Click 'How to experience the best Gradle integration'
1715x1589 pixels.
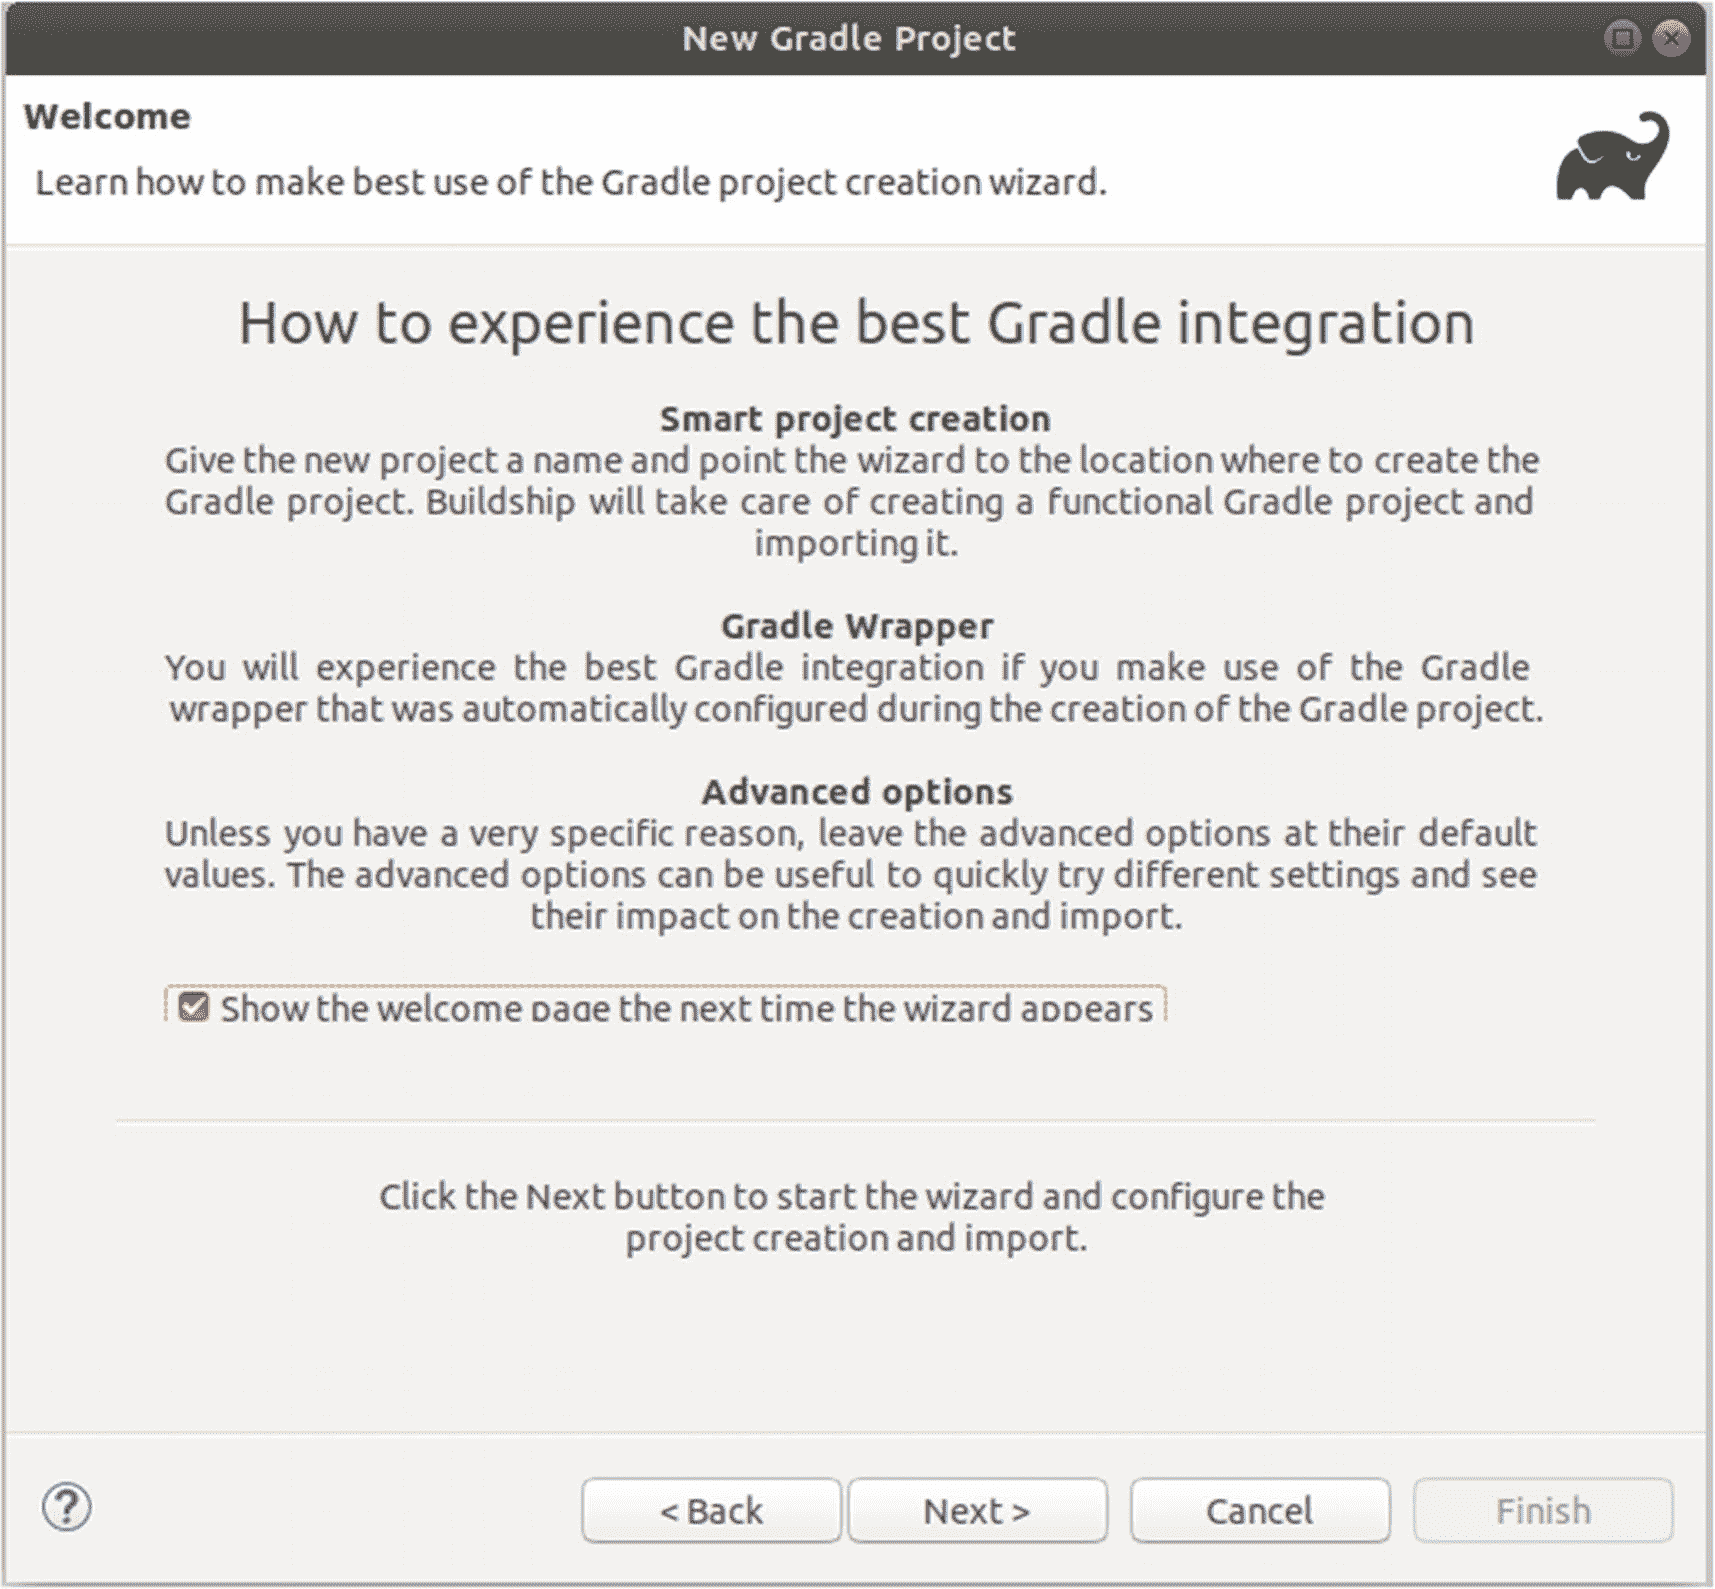[856, 324]
